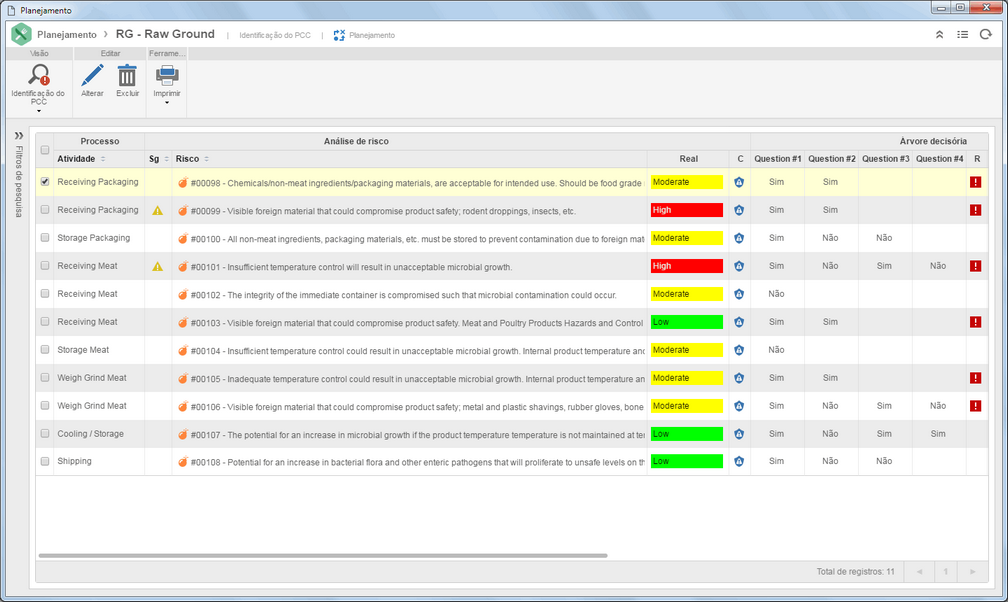
Task: Open dropdown arrow under Identificação do PCC
Action: (39, 111)
